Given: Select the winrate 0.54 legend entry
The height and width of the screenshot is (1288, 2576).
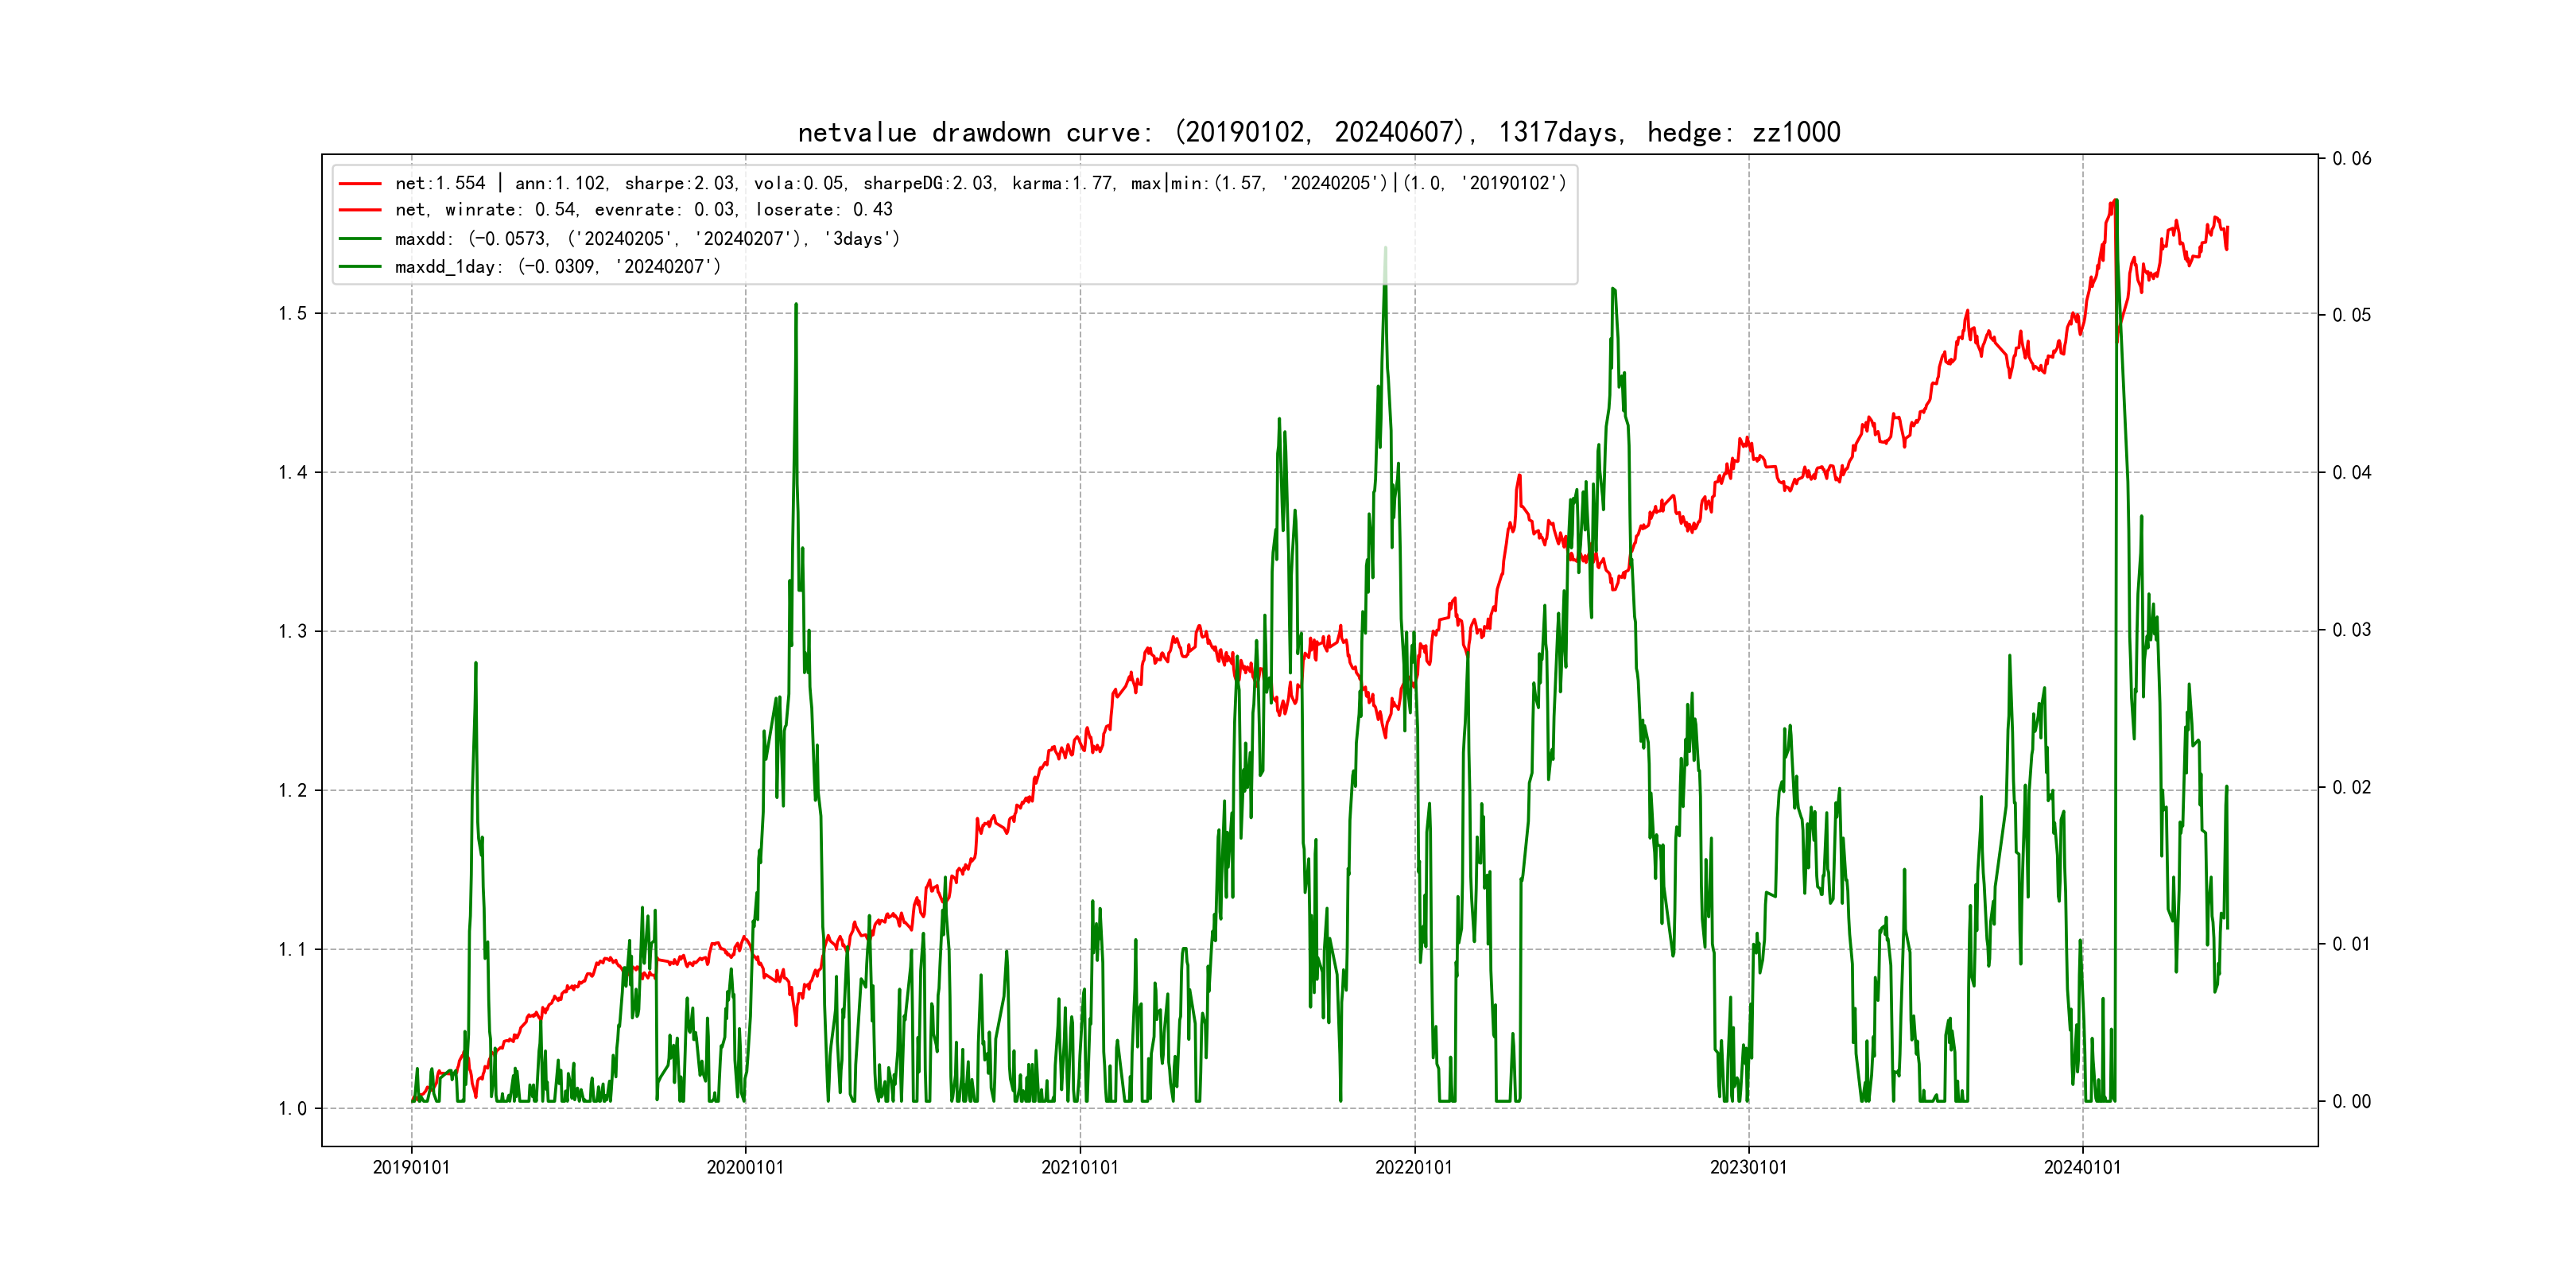Looking at the screenshot, I should point(643,210).
